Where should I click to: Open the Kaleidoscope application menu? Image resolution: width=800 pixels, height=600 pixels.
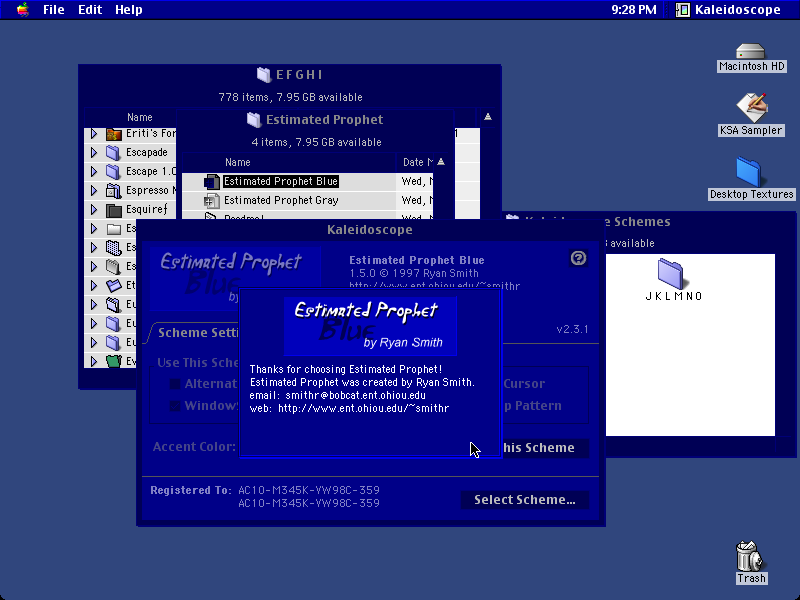pos(728,10)
